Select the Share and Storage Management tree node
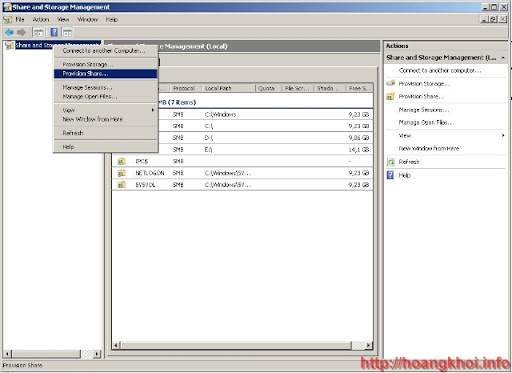This screenshot has width=512, height=373. tap(53, 45)
